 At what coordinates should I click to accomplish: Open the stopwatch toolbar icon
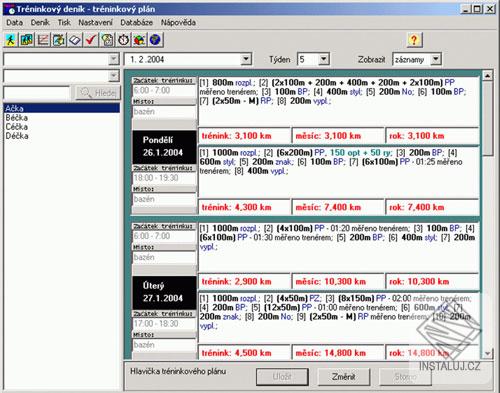(123, 40)
